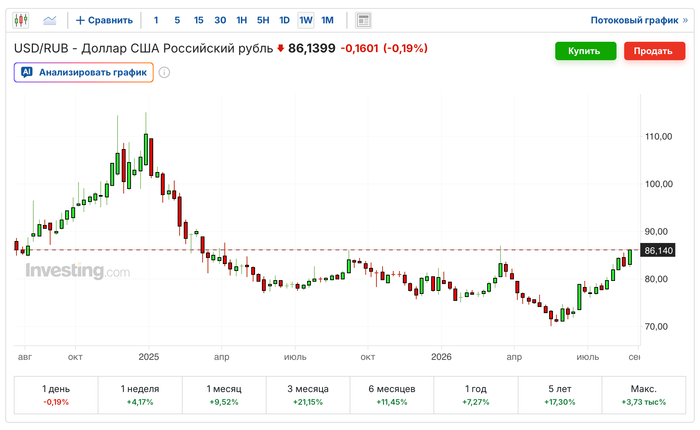This screenshot has width=700, height=430.
Task: Click the USD/RUB instrument title text
Action: (x=143, y=48)
